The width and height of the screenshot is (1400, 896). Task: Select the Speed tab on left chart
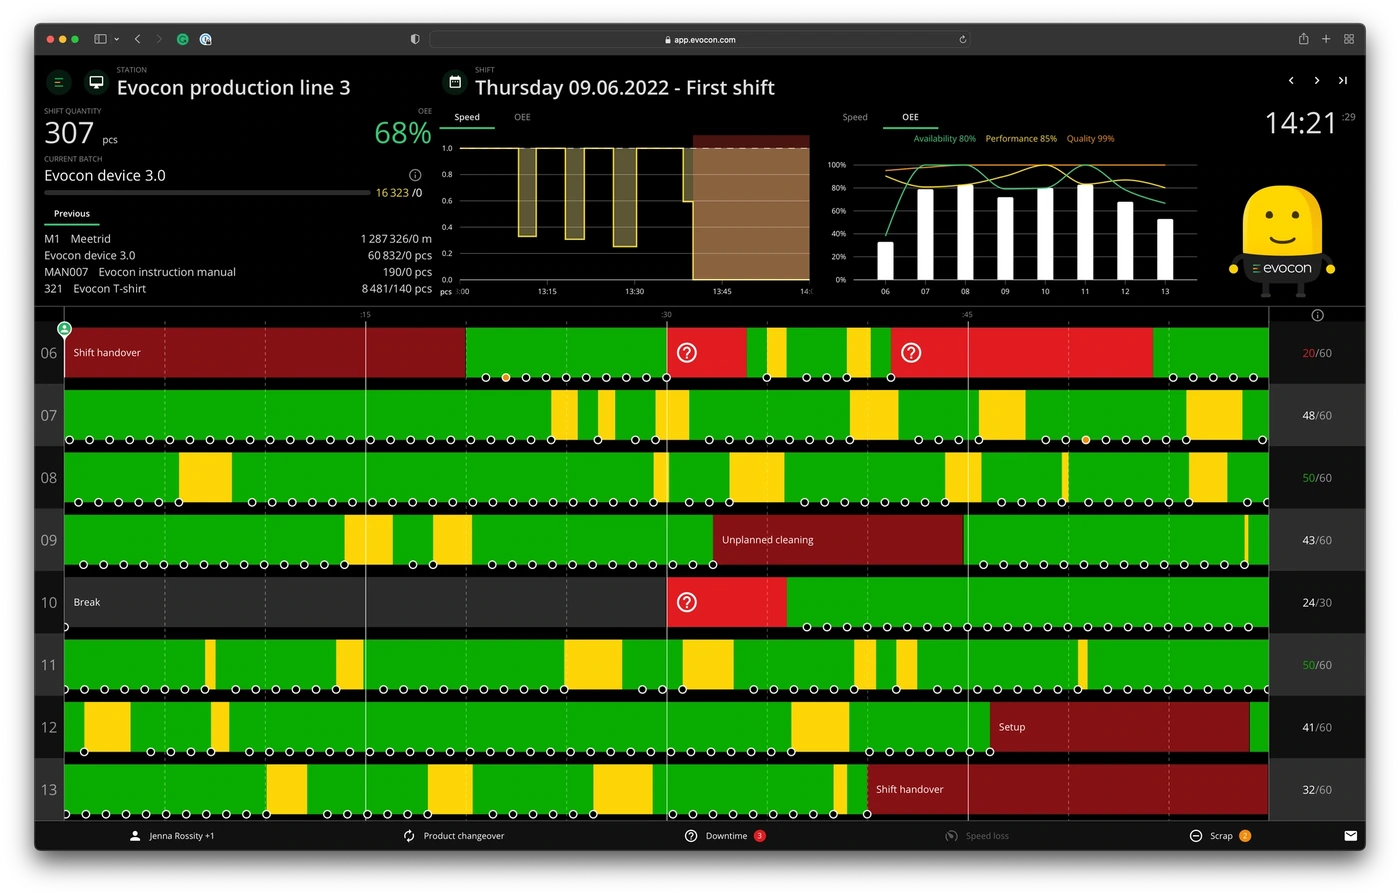point(467,117)
